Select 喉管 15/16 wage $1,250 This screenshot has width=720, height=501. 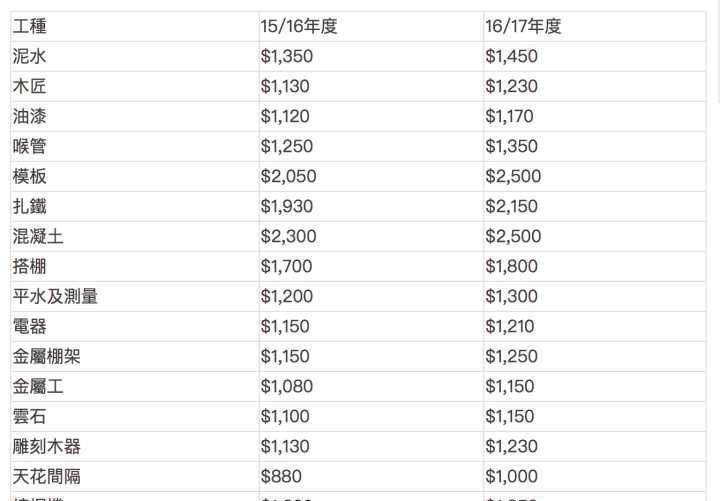coord(286,147)
